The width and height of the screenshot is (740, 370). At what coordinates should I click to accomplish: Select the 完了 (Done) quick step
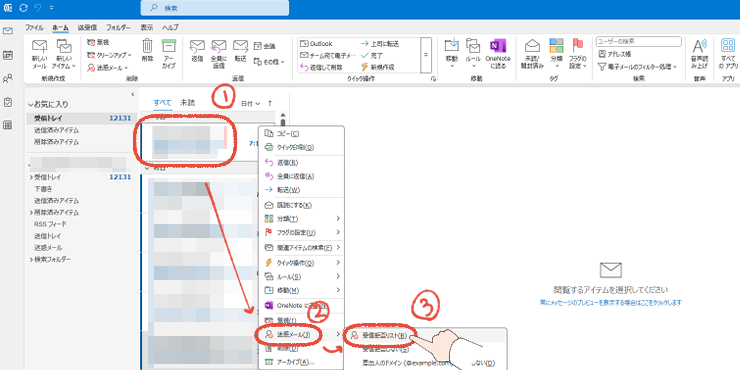[372, 55]
